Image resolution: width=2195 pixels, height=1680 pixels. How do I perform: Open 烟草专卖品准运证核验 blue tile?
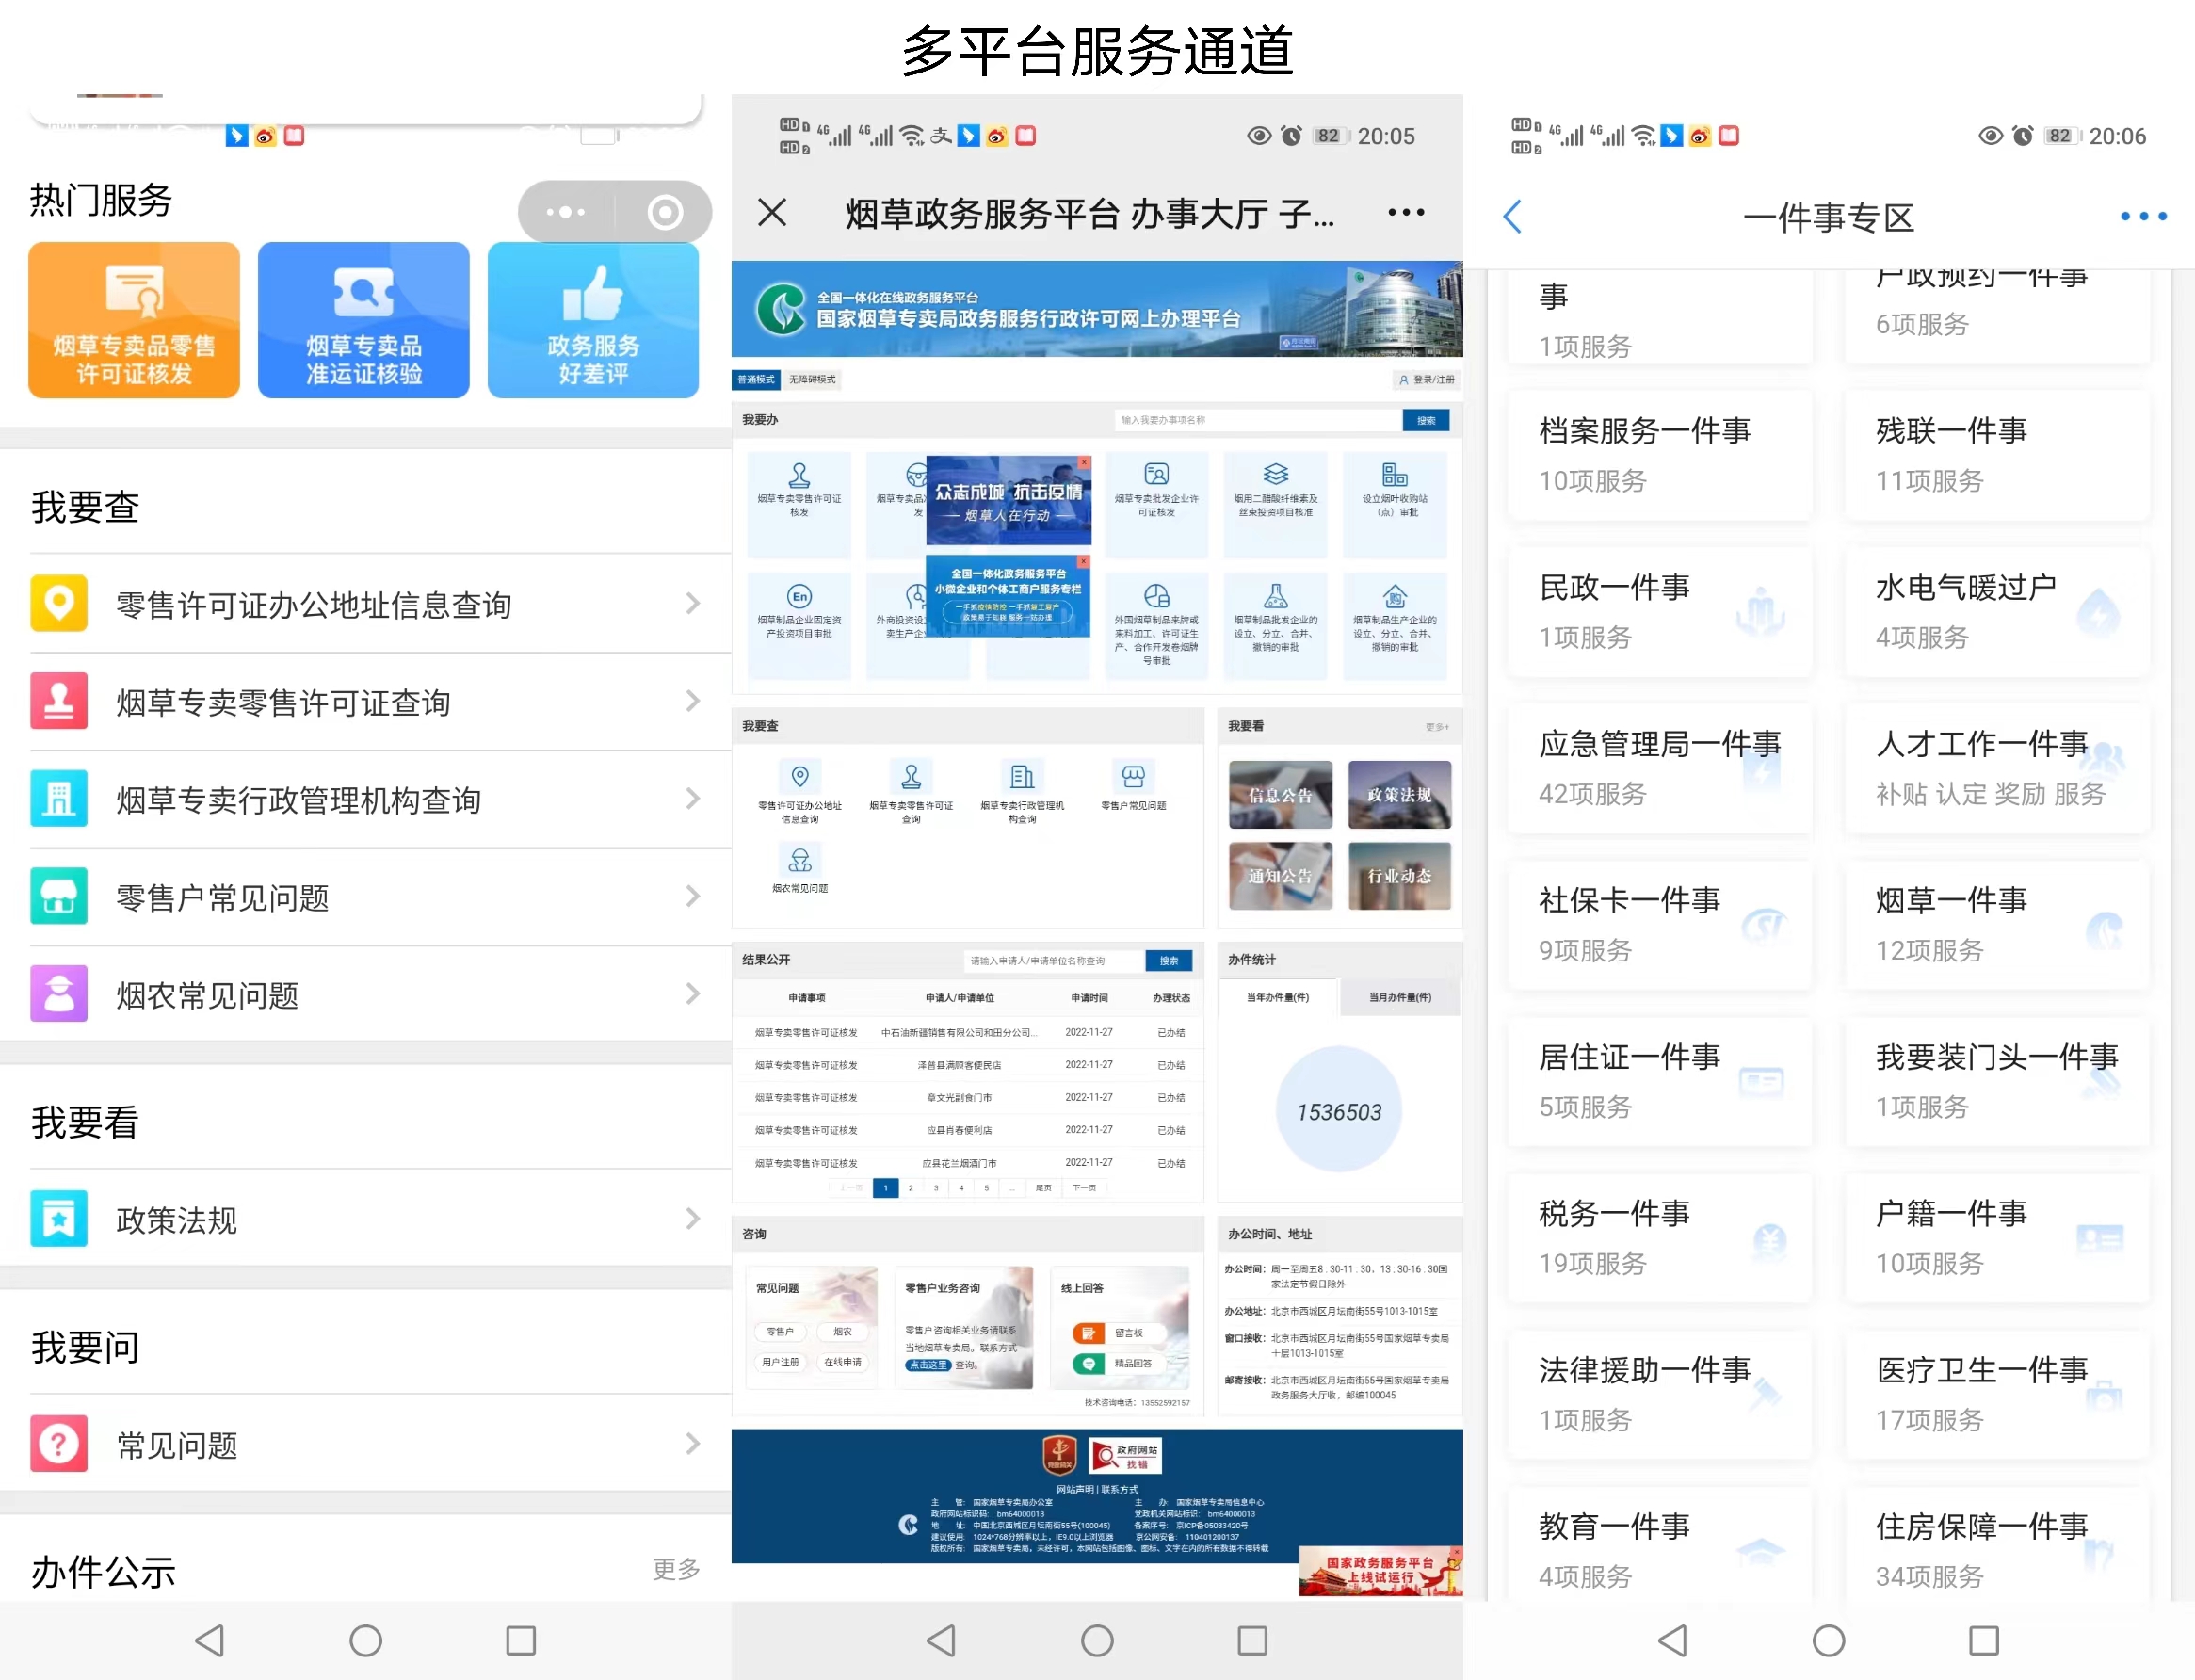363,320
